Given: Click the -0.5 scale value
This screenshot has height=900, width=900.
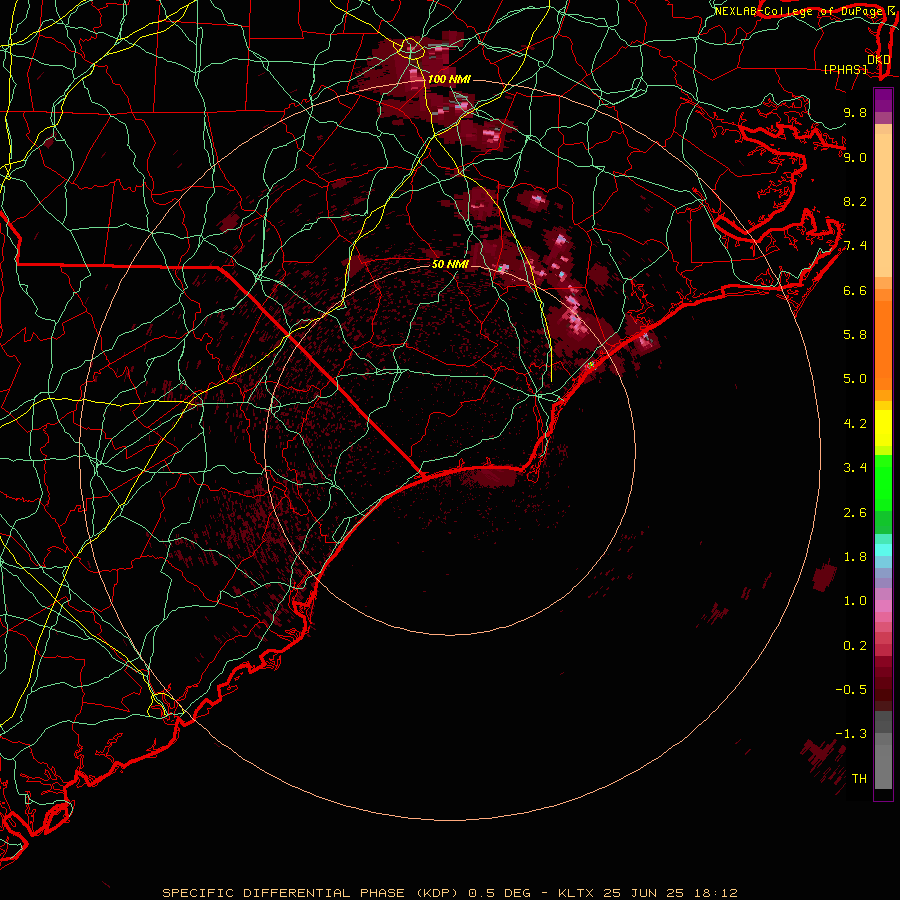Looking at the screenshot, I should pyautogui.click(x=851, y=690).
